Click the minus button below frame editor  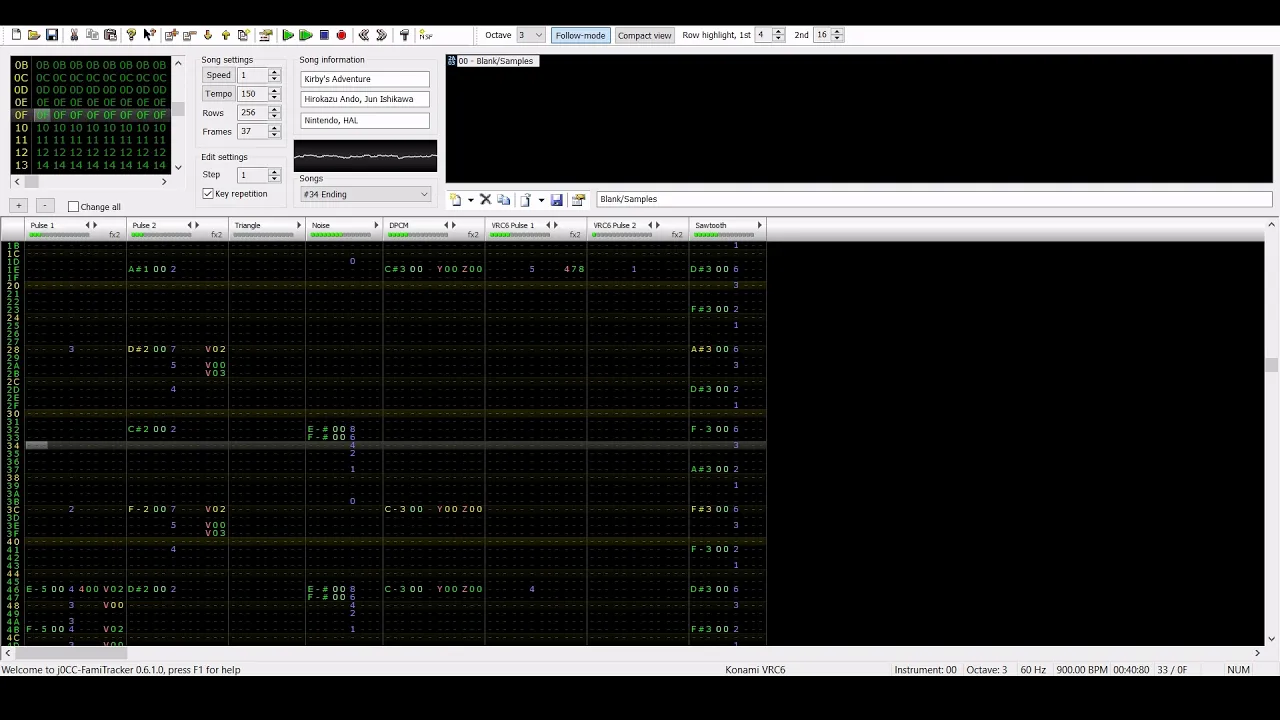point(44,206)
